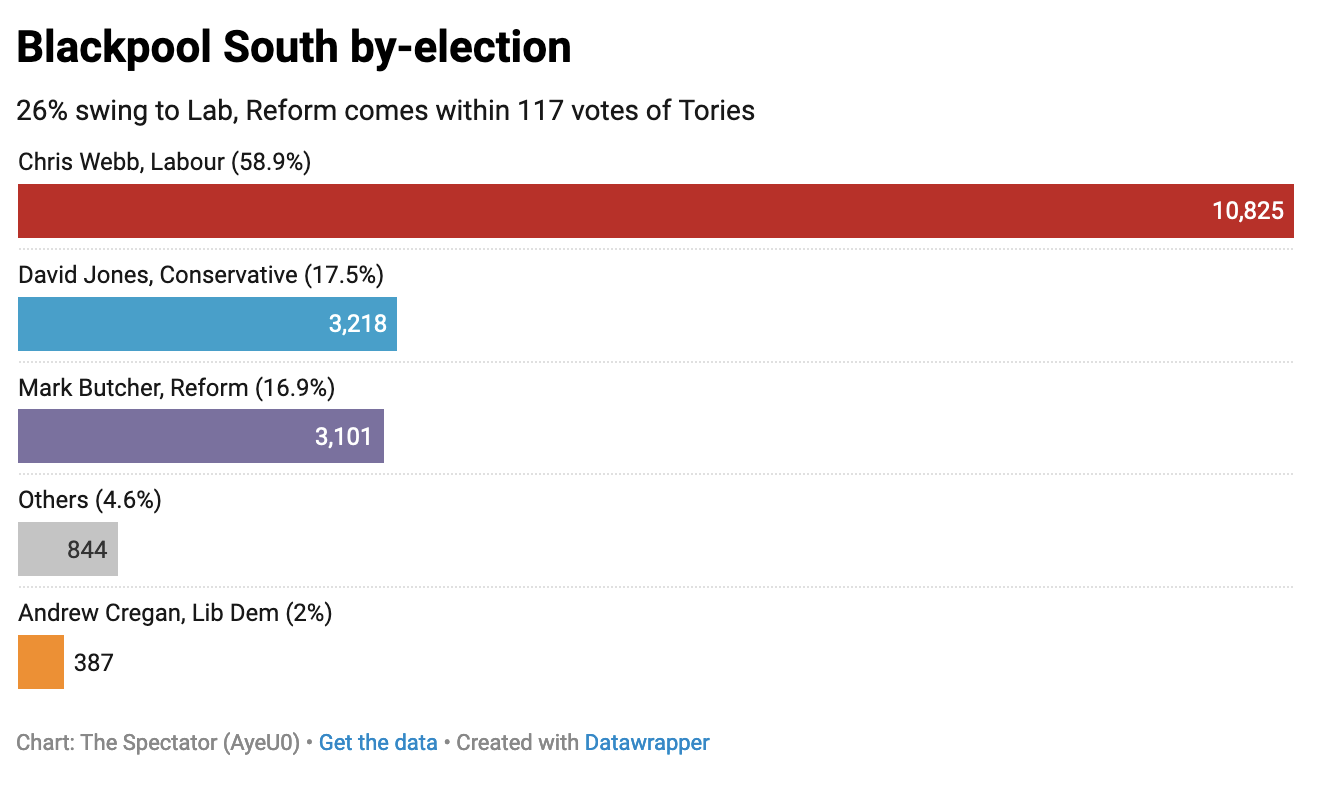Open the Datawrapper link
This screenshot has width=1318, height=792.
647,742
